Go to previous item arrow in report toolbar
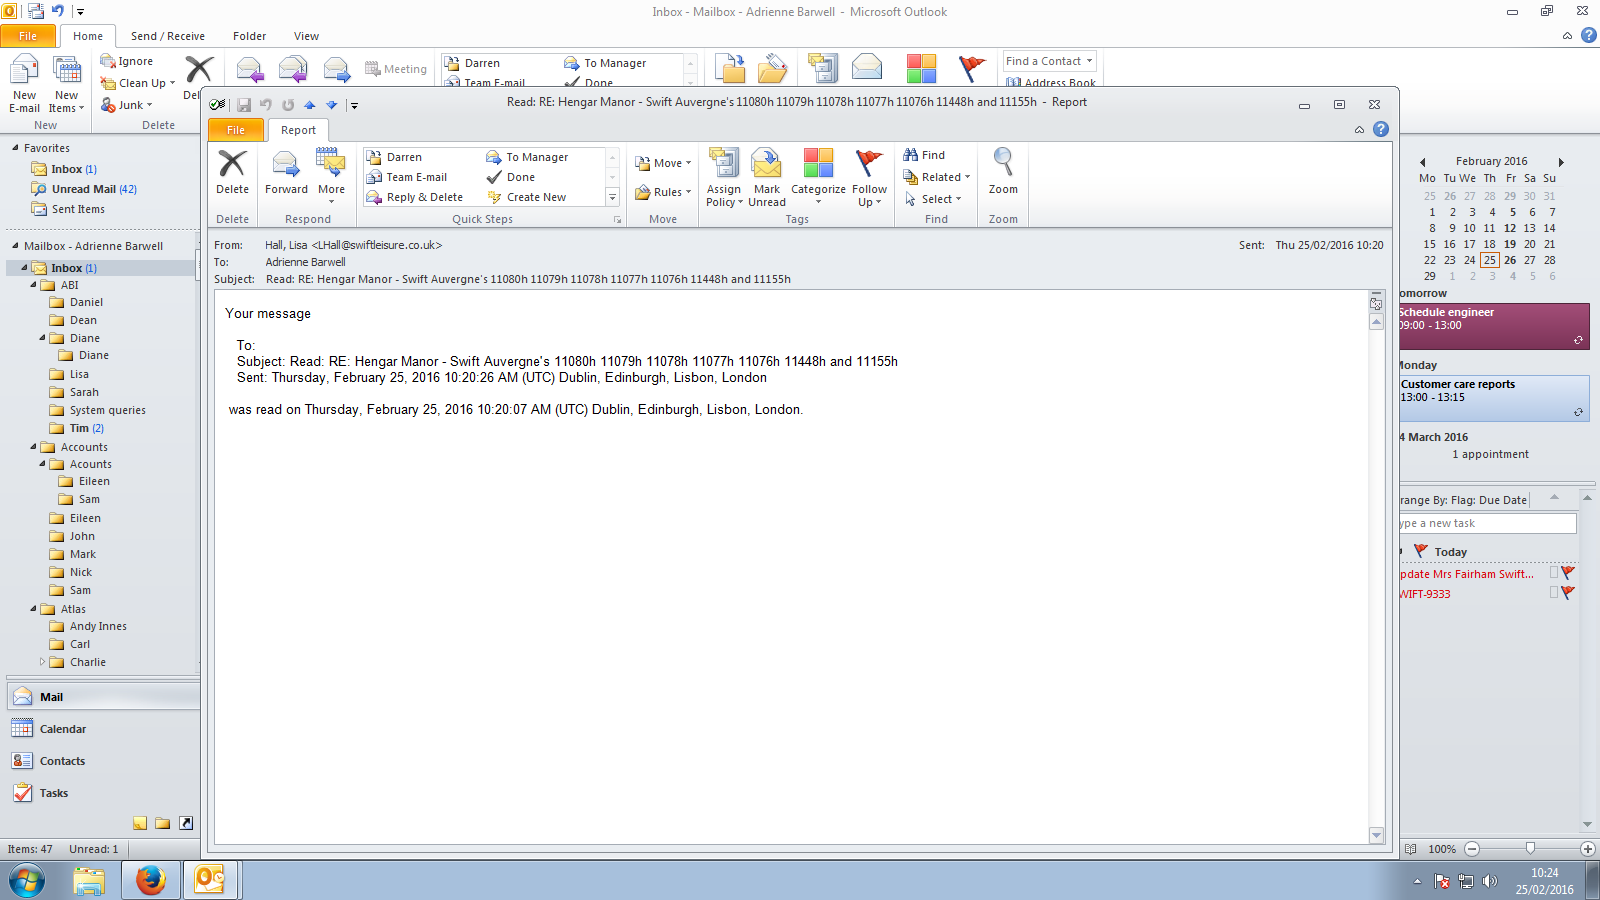Viewport: 1600px width, 900px height. (x=310, y=105)
